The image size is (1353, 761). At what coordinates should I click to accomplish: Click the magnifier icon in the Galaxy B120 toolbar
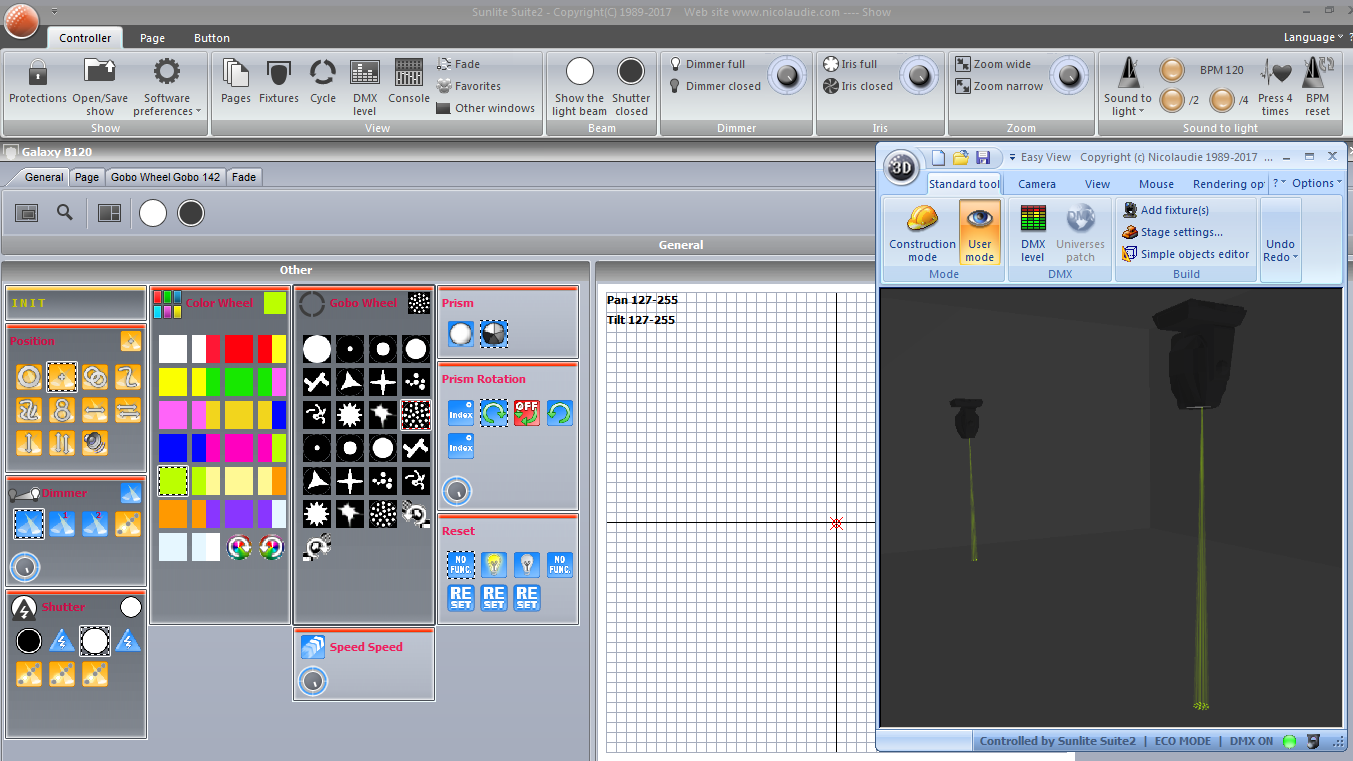pyautogui.click(x=65, y=212)
